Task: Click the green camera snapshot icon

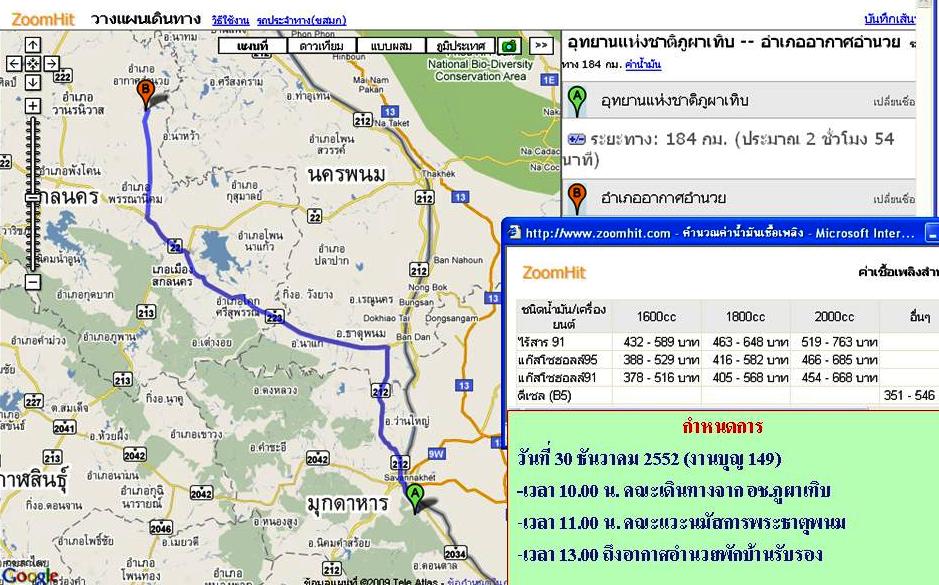Action: (509, 46)
